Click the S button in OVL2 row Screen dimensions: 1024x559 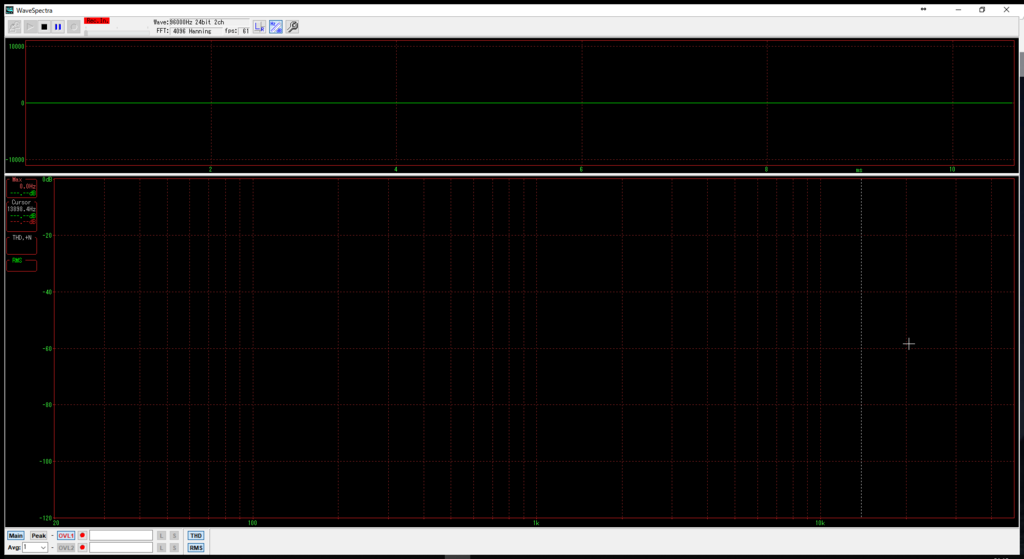(x=174, y=547)
